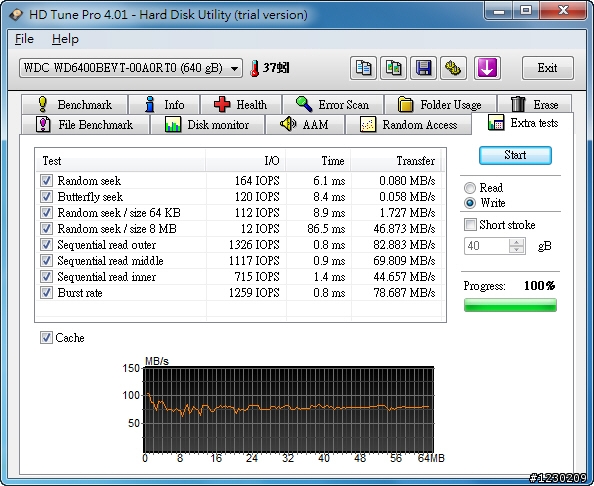Image resolution: width=594 pixels, height=486 pixels.
Task: Click the 69.809 MB/s transfer value
Action: 404,261
